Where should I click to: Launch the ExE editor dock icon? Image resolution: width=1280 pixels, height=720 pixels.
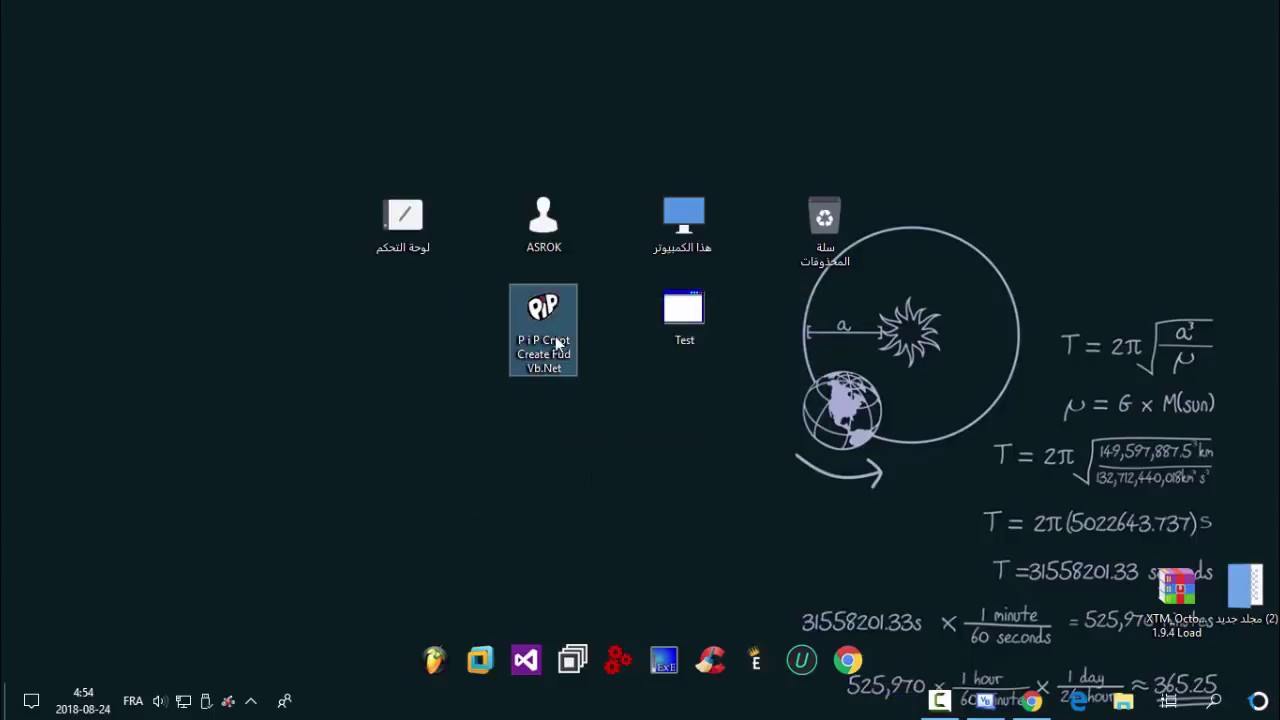664,660
